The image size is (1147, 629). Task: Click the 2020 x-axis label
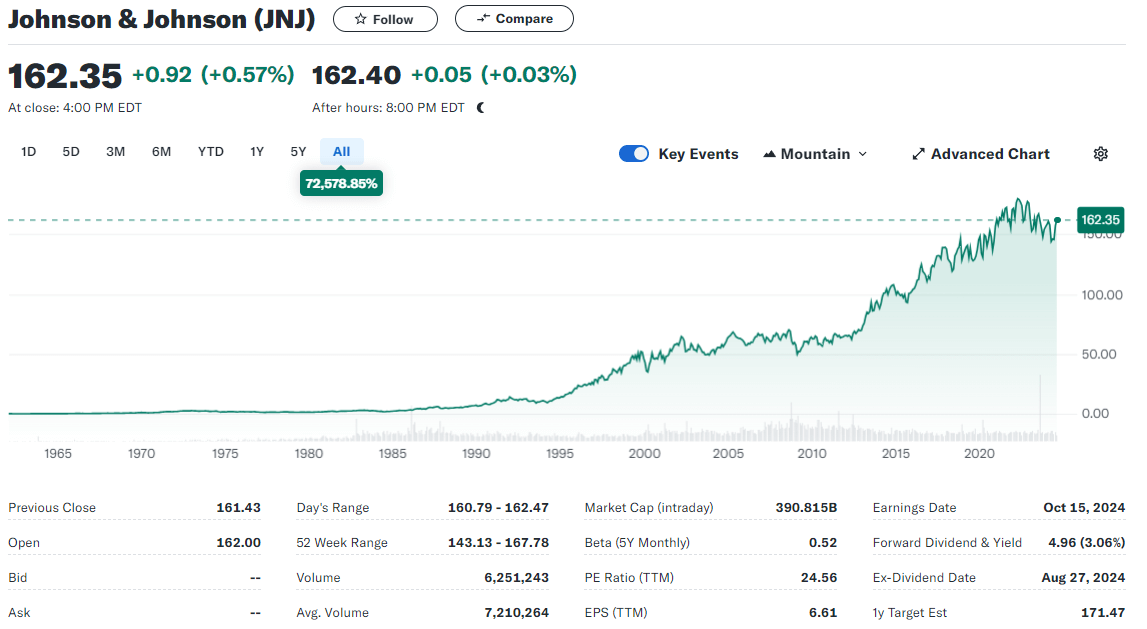point(979,454)
